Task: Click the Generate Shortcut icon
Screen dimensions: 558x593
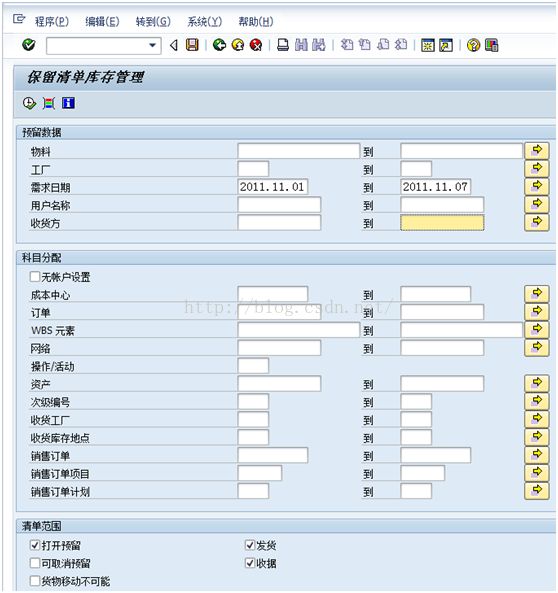Action: coord(446,45)
